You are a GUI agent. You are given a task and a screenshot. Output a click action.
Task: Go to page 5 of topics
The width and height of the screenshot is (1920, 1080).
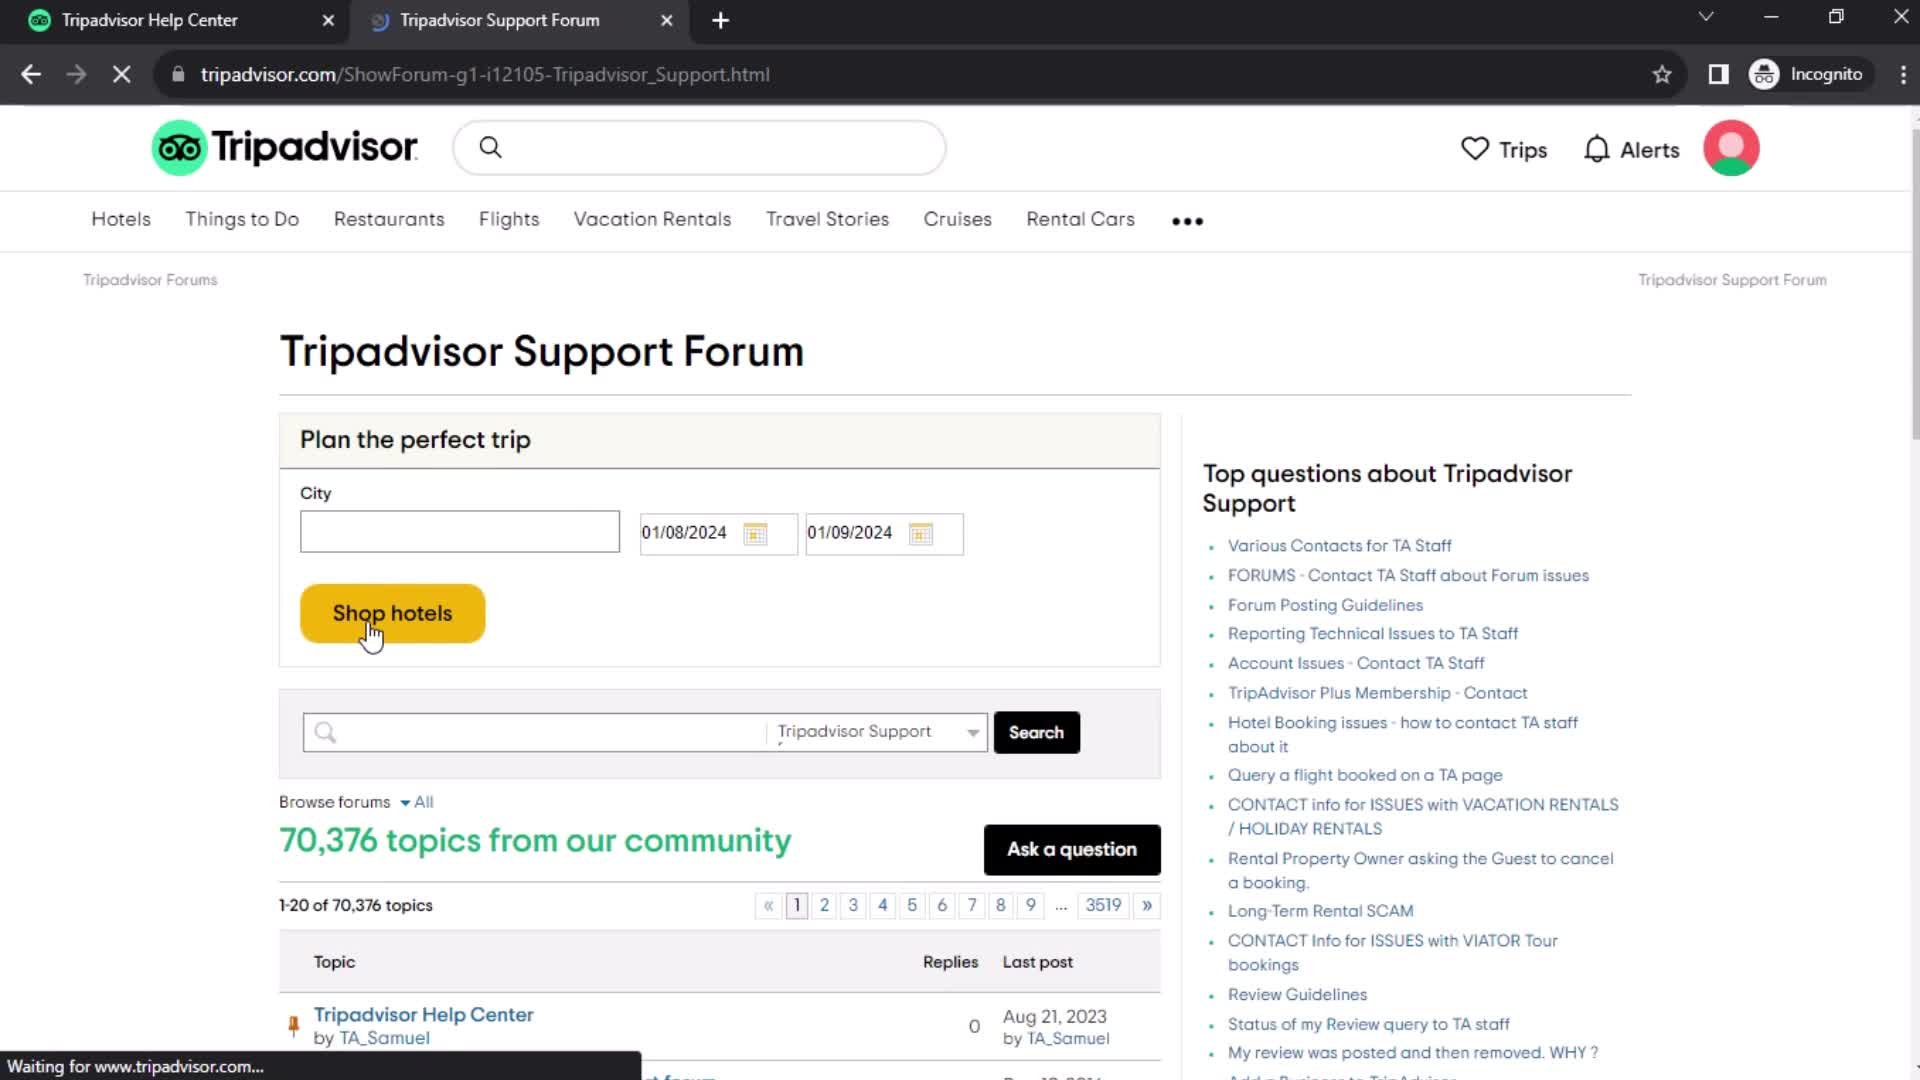click(911, 905)
